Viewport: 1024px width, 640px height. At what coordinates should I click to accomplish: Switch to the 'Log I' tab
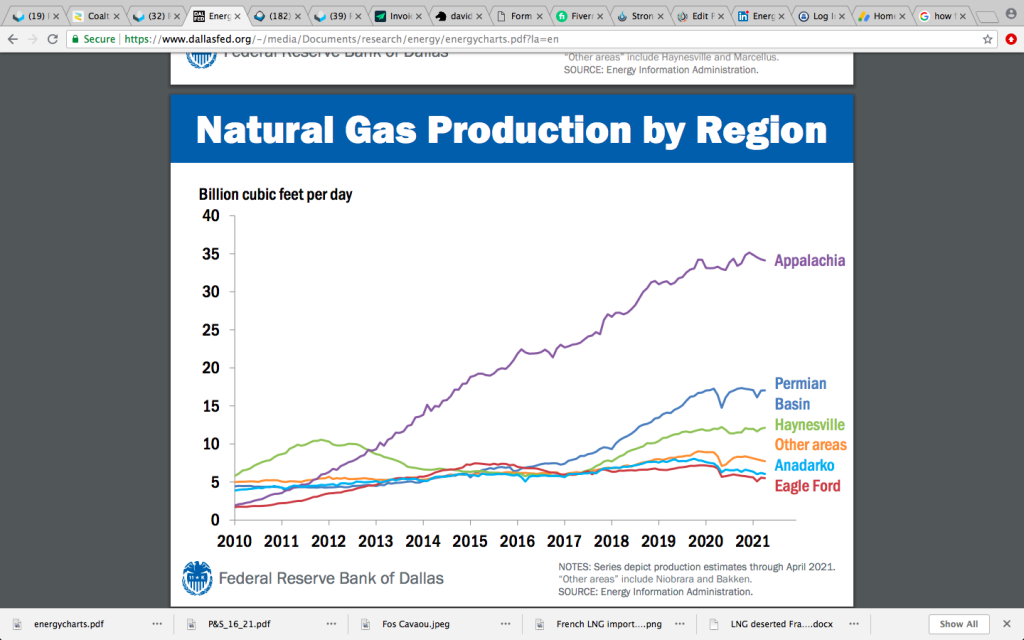[x=820, y=16]
